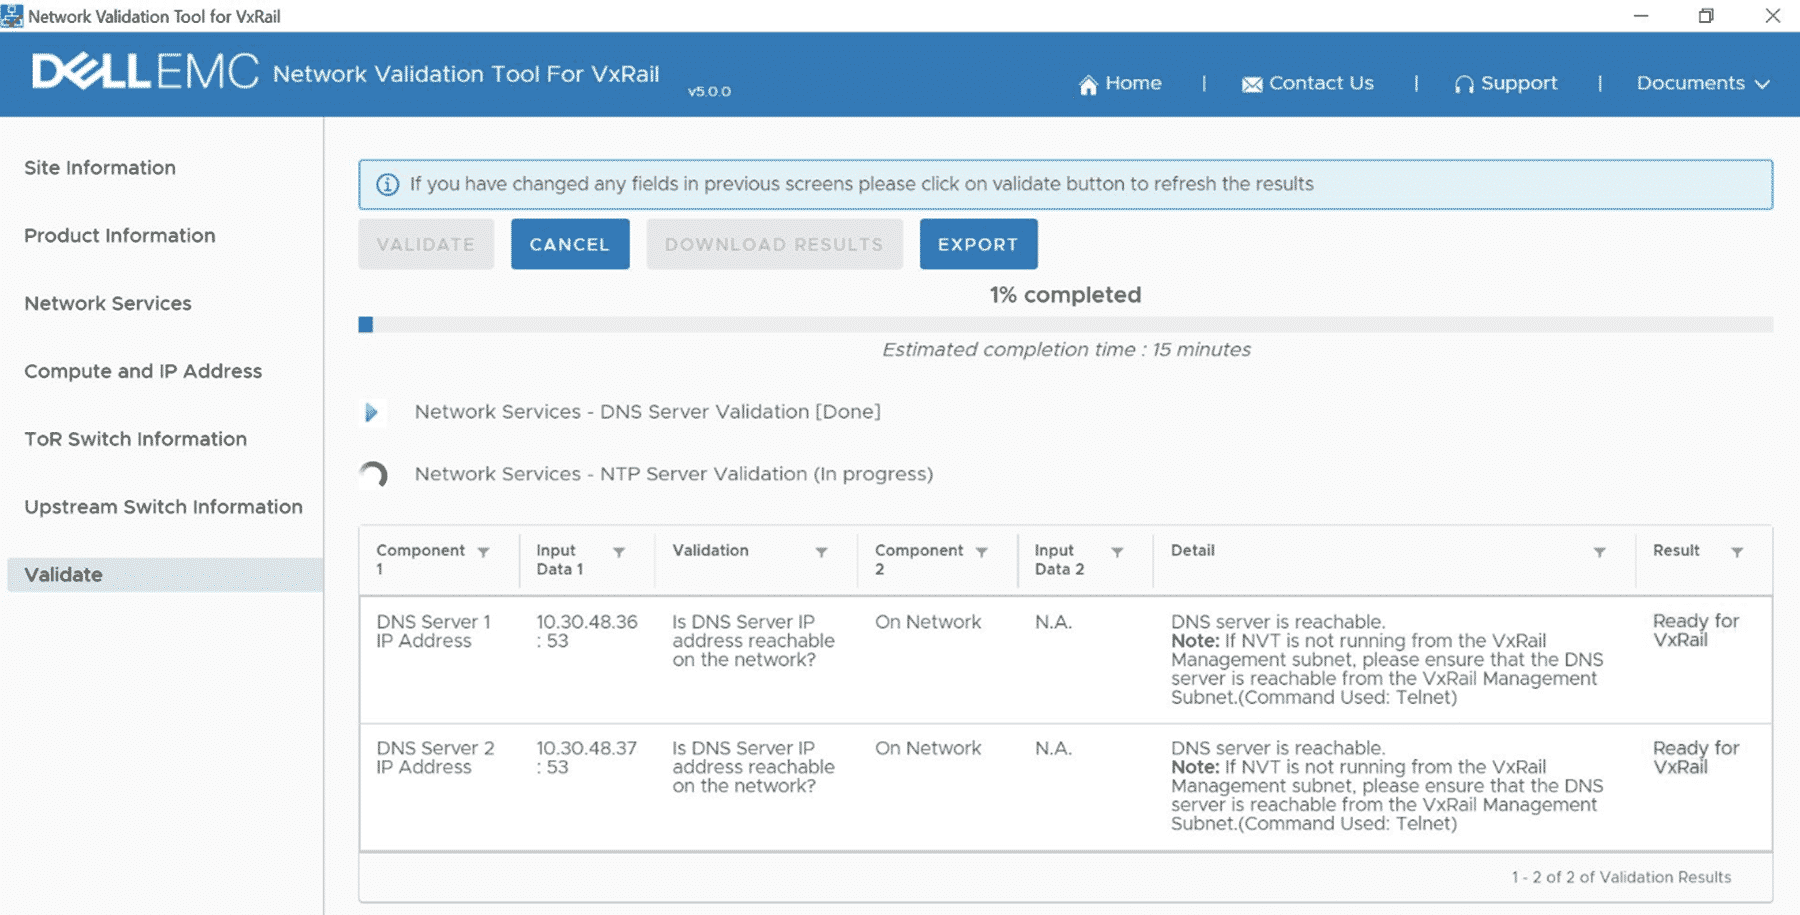Open the filter for Input Data 1 column
Screen dimensions: 1800x915
[619, 552]
